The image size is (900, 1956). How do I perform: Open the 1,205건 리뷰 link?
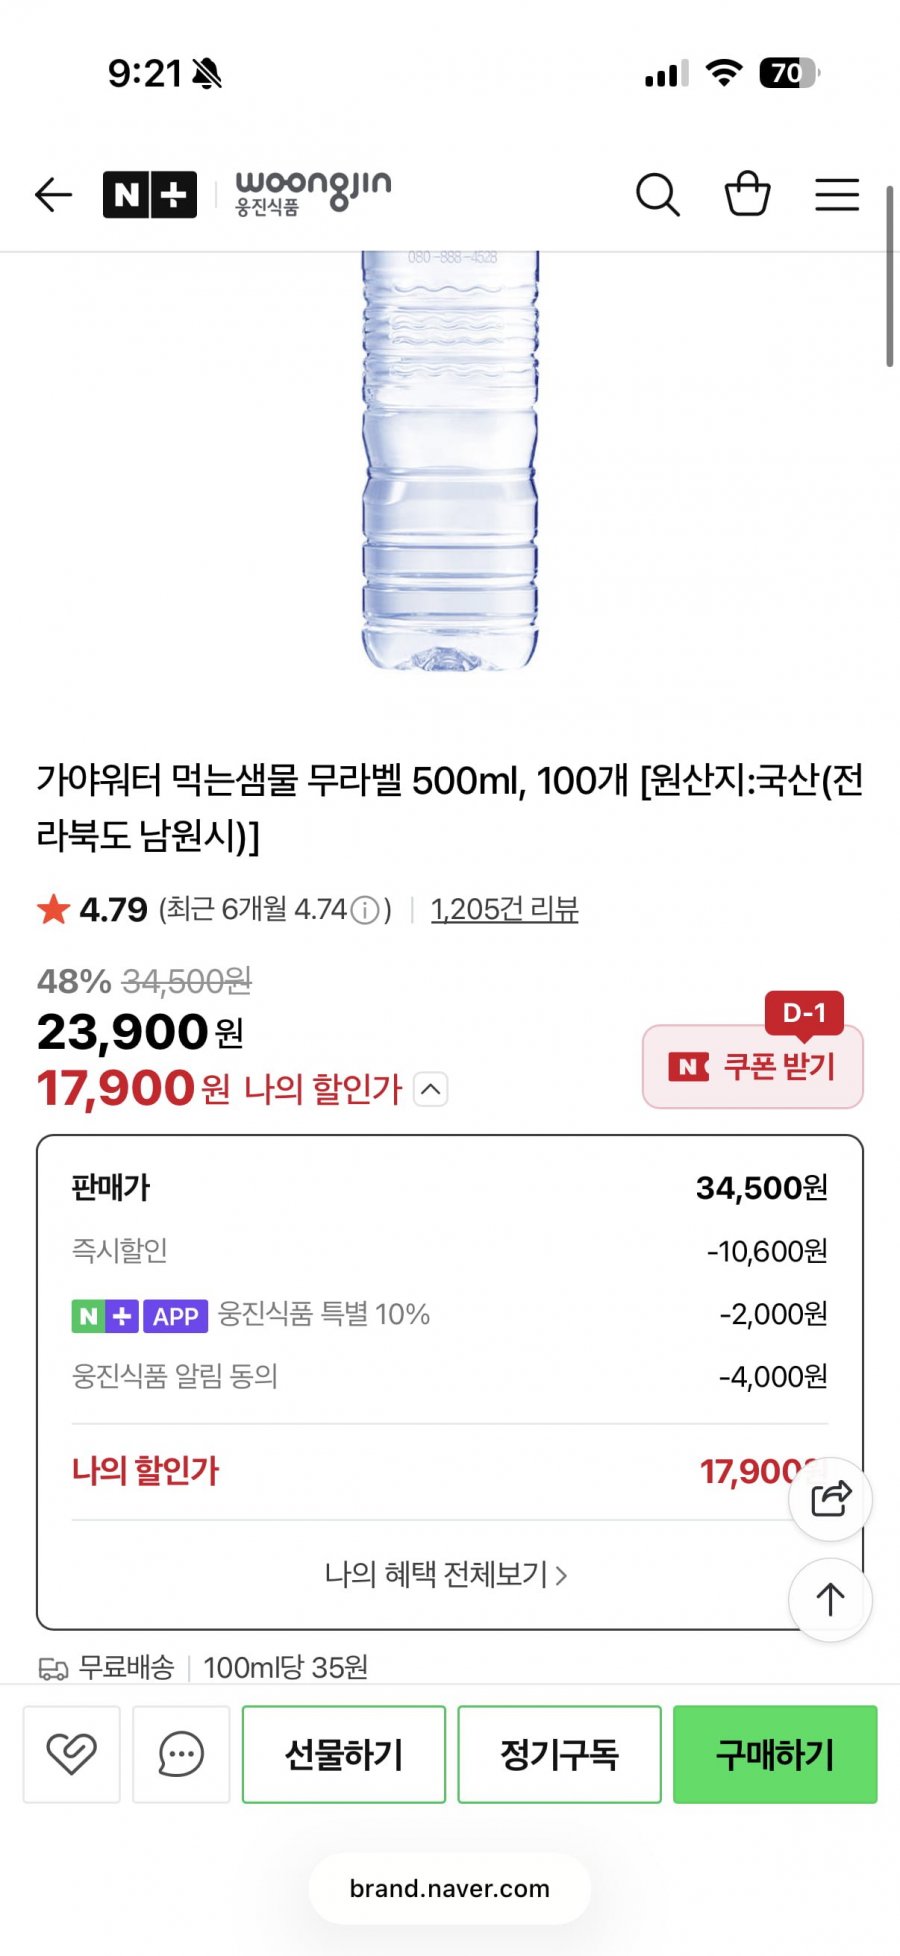tap(504, 909)
